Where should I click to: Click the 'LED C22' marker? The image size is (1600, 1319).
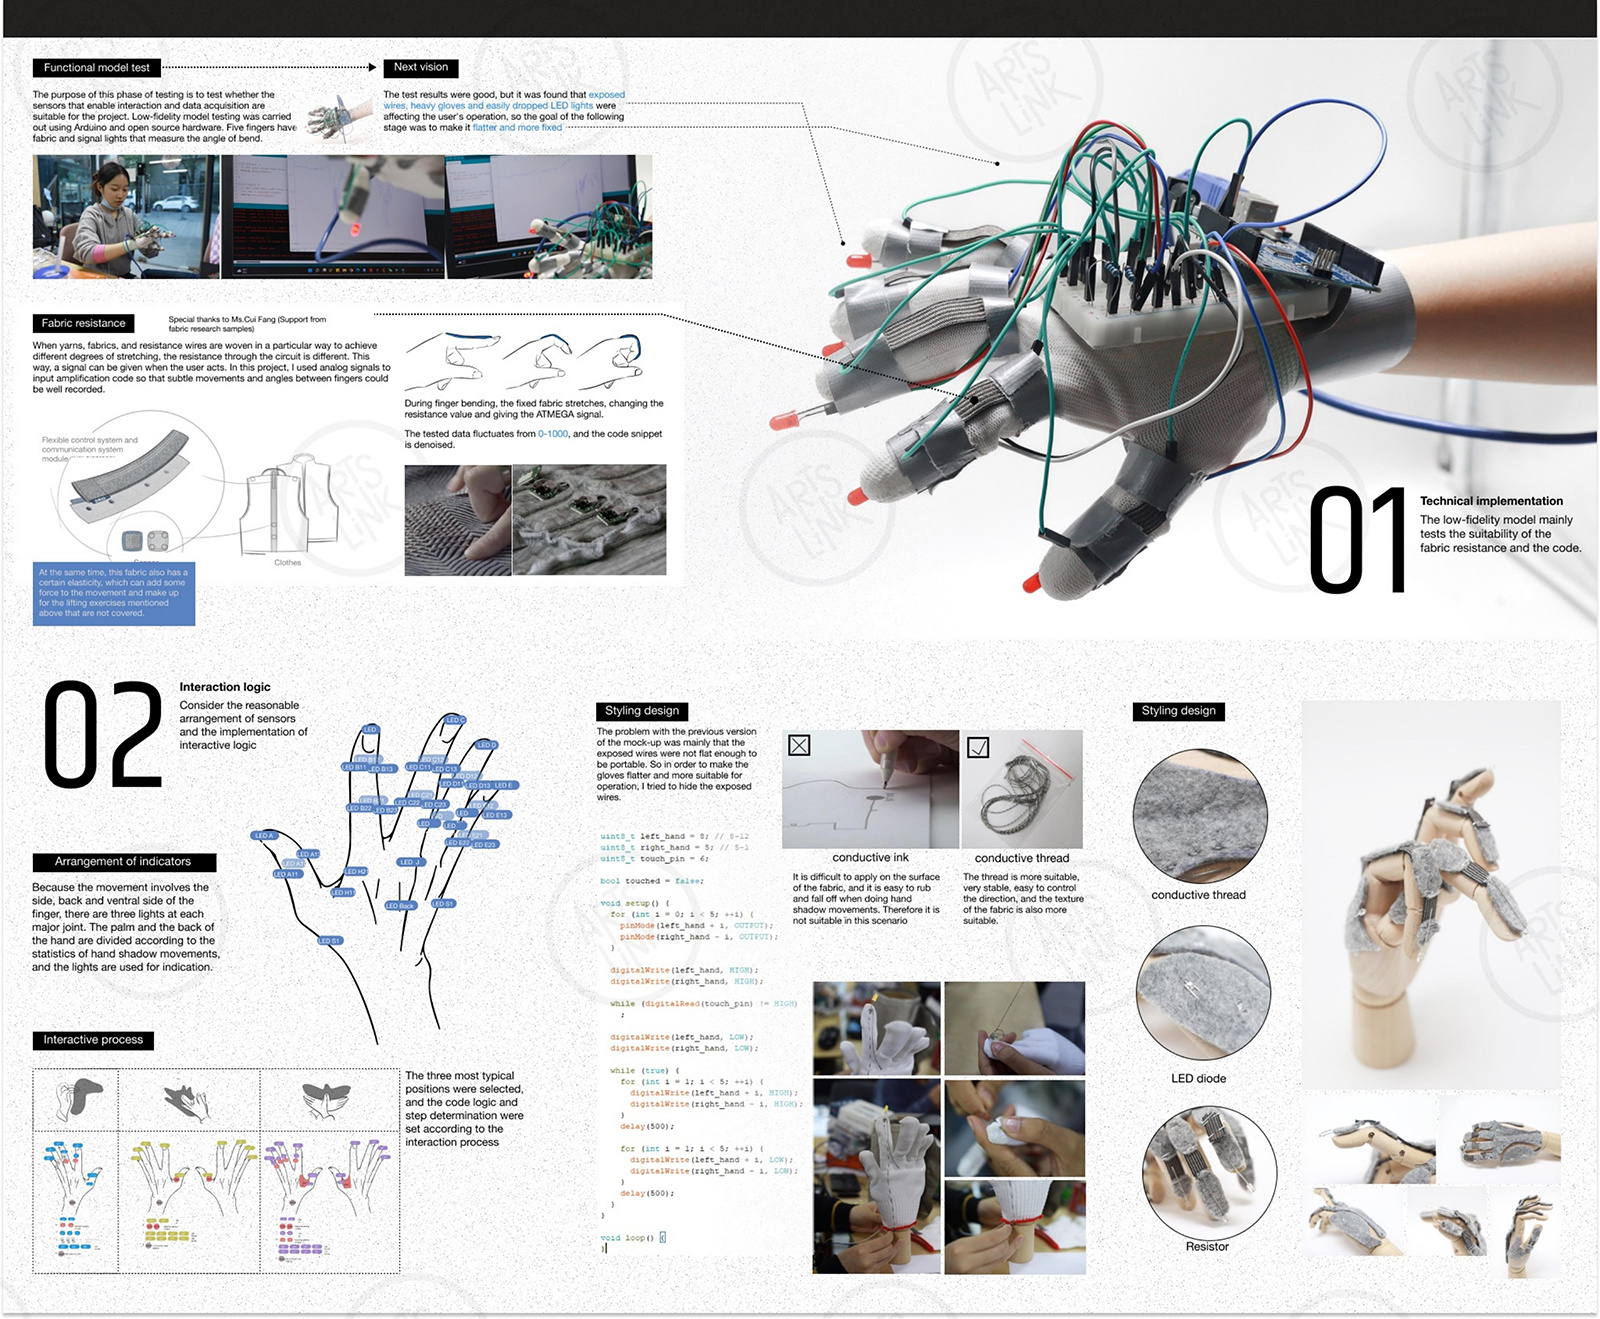(x=408, y=802)
